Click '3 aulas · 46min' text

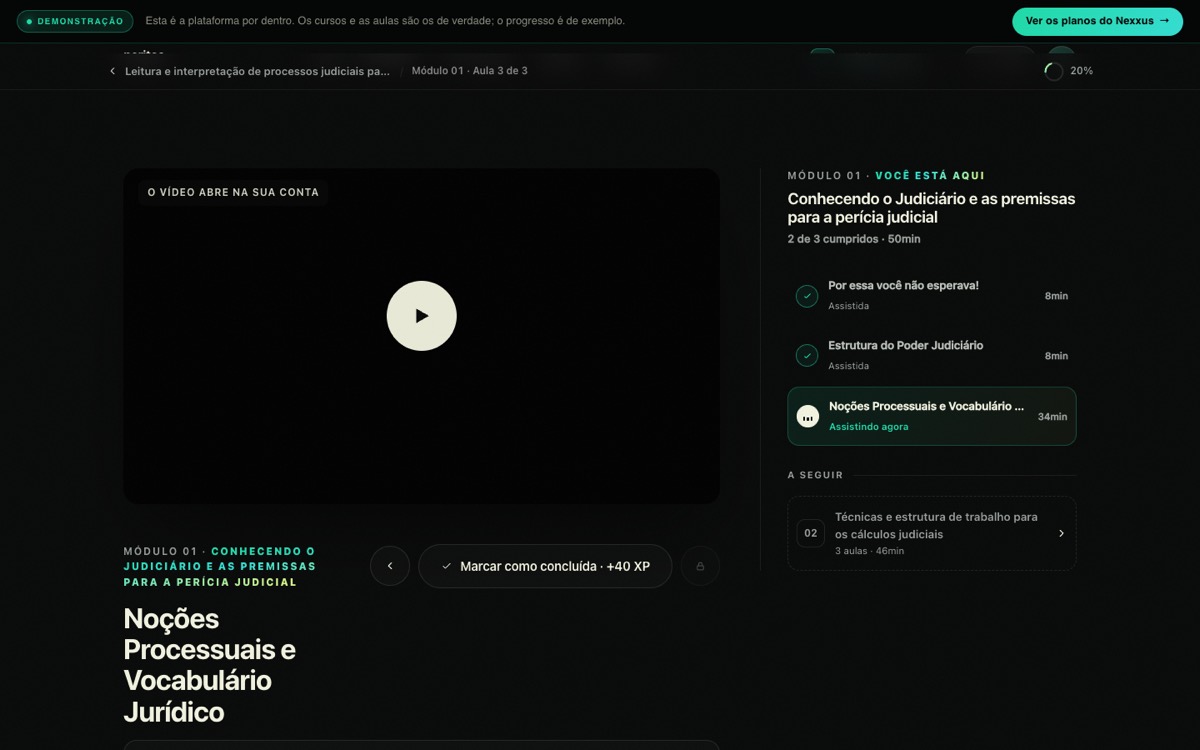pos(869,551)
